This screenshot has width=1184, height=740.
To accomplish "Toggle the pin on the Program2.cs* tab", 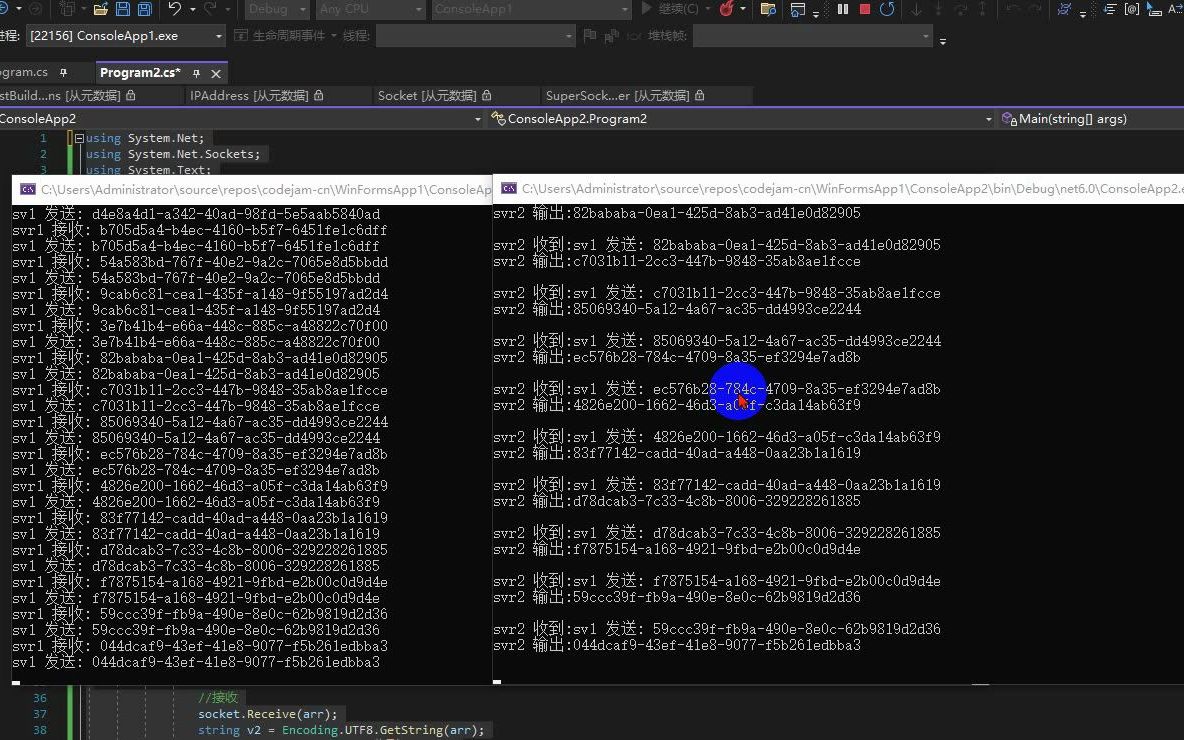I will 198,72.
